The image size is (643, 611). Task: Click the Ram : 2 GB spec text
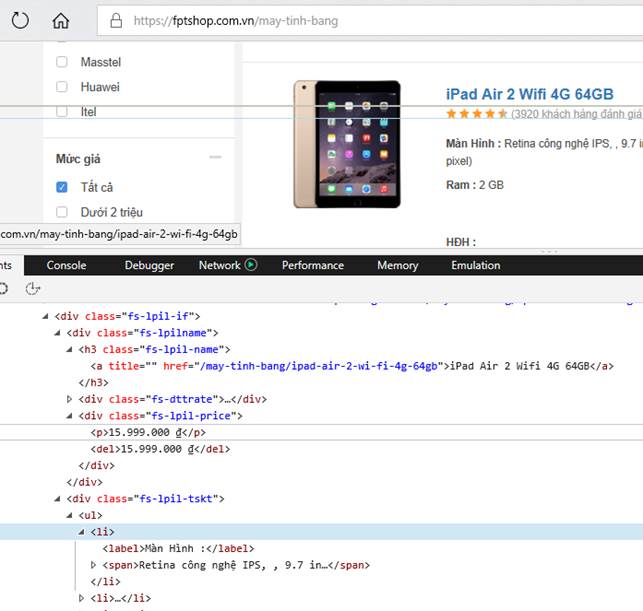pyautogui.click(x=474, y=185)
